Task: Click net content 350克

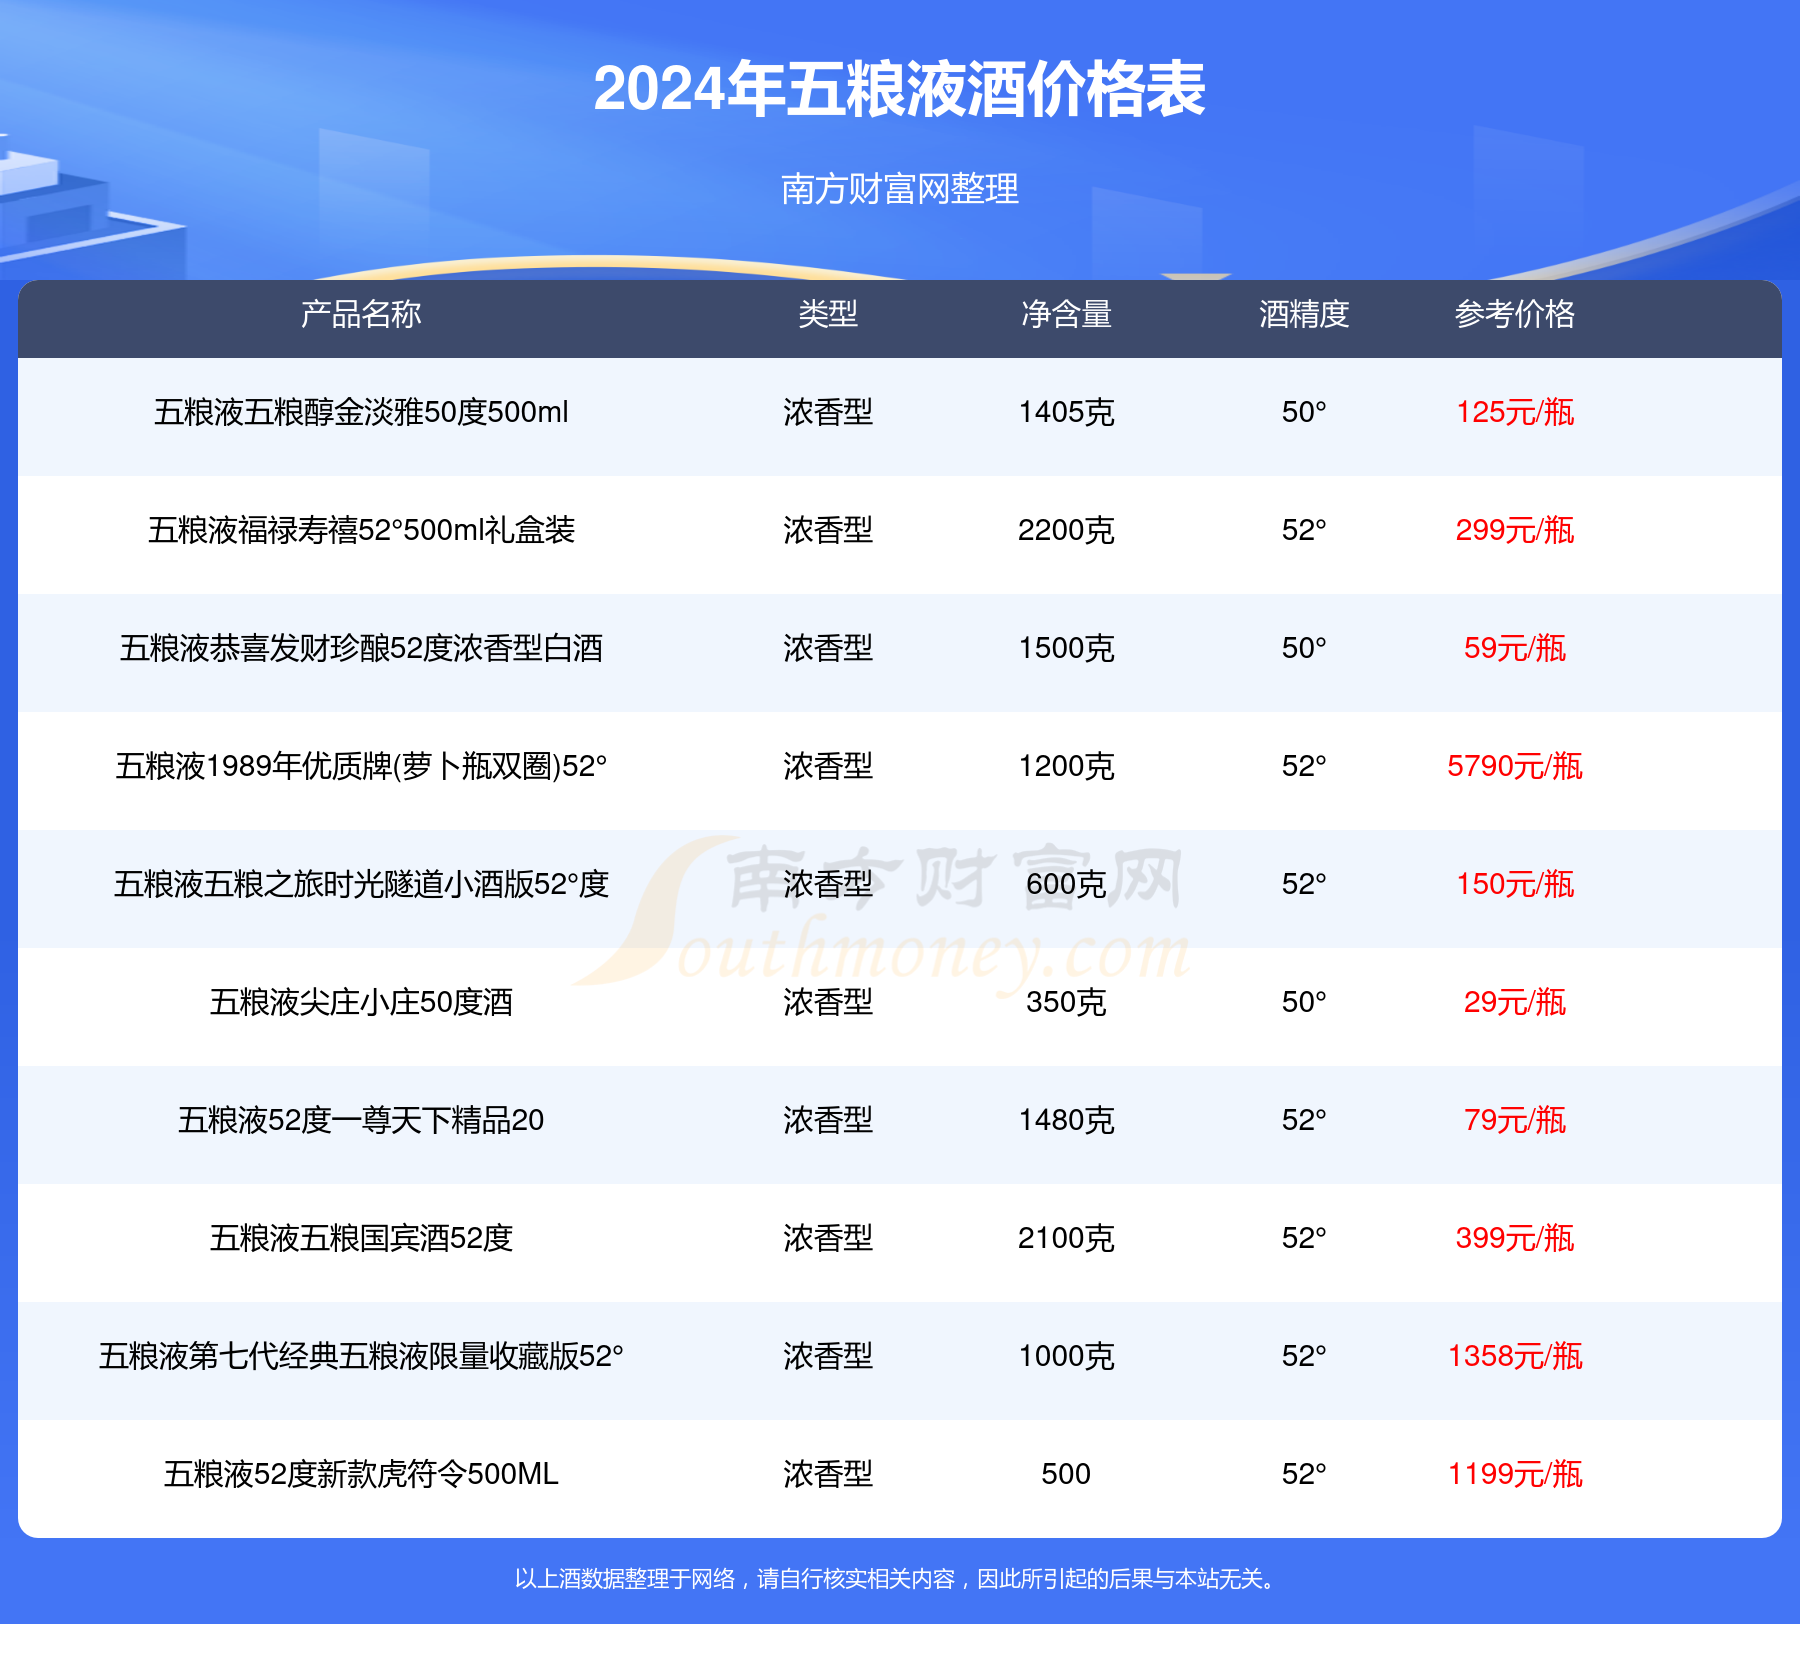Action: [1066, 1002]
